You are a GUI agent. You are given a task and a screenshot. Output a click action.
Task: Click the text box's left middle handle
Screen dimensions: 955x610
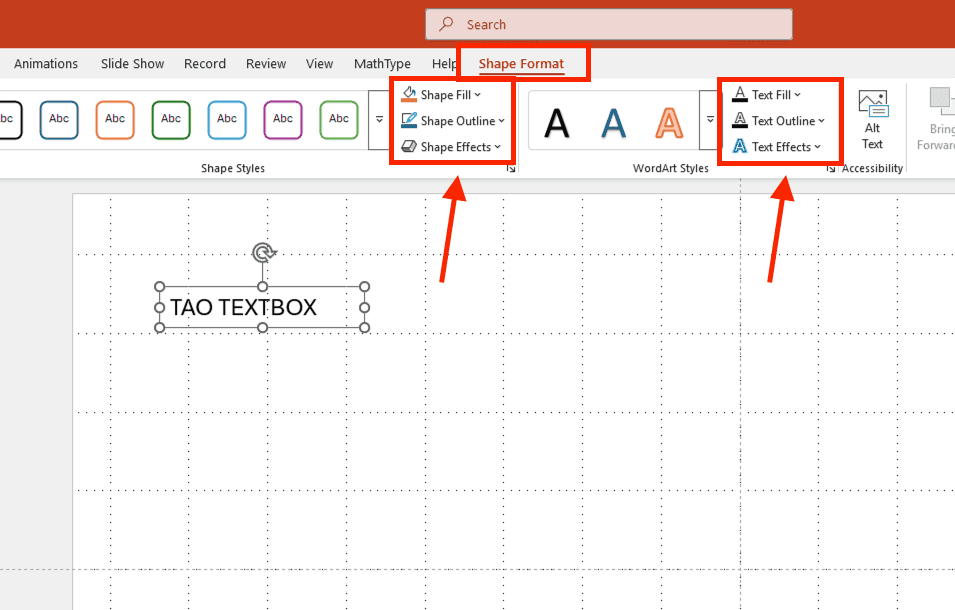click(160, 307)
